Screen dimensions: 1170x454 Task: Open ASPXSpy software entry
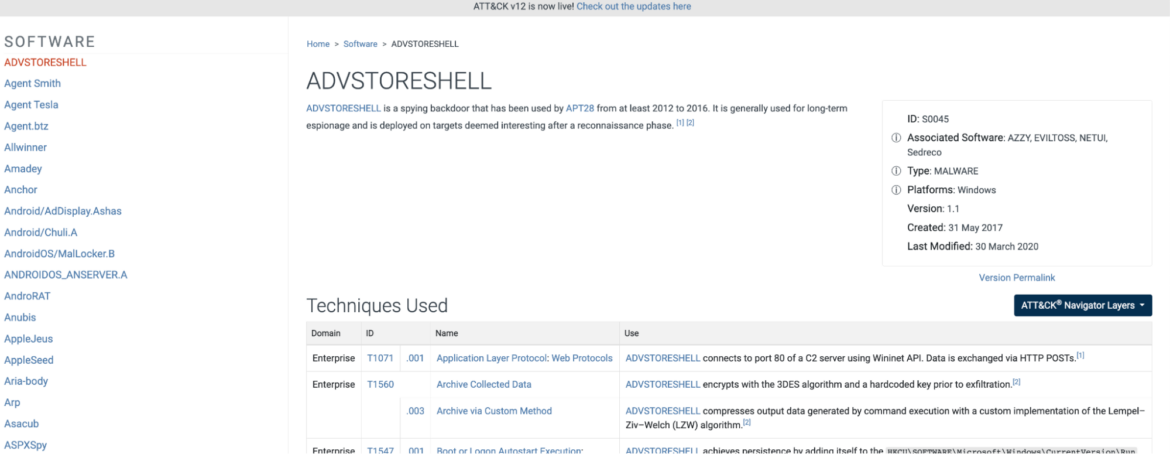(x=26, y=445)
